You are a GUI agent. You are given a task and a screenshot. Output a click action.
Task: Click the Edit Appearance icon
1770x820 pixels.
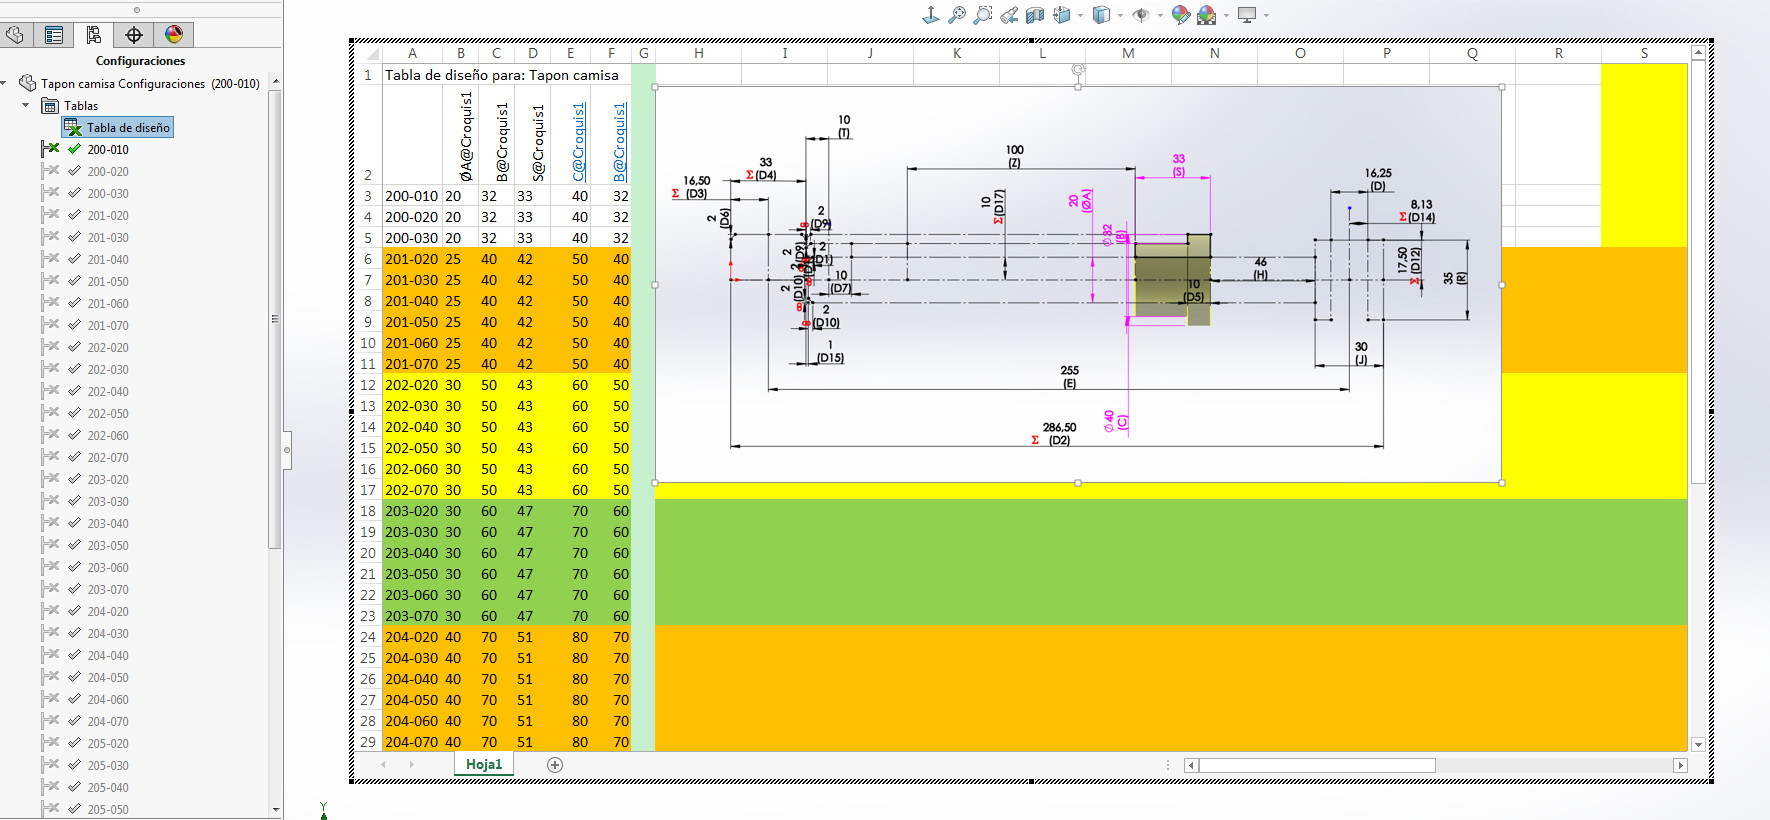point(1181,14)
